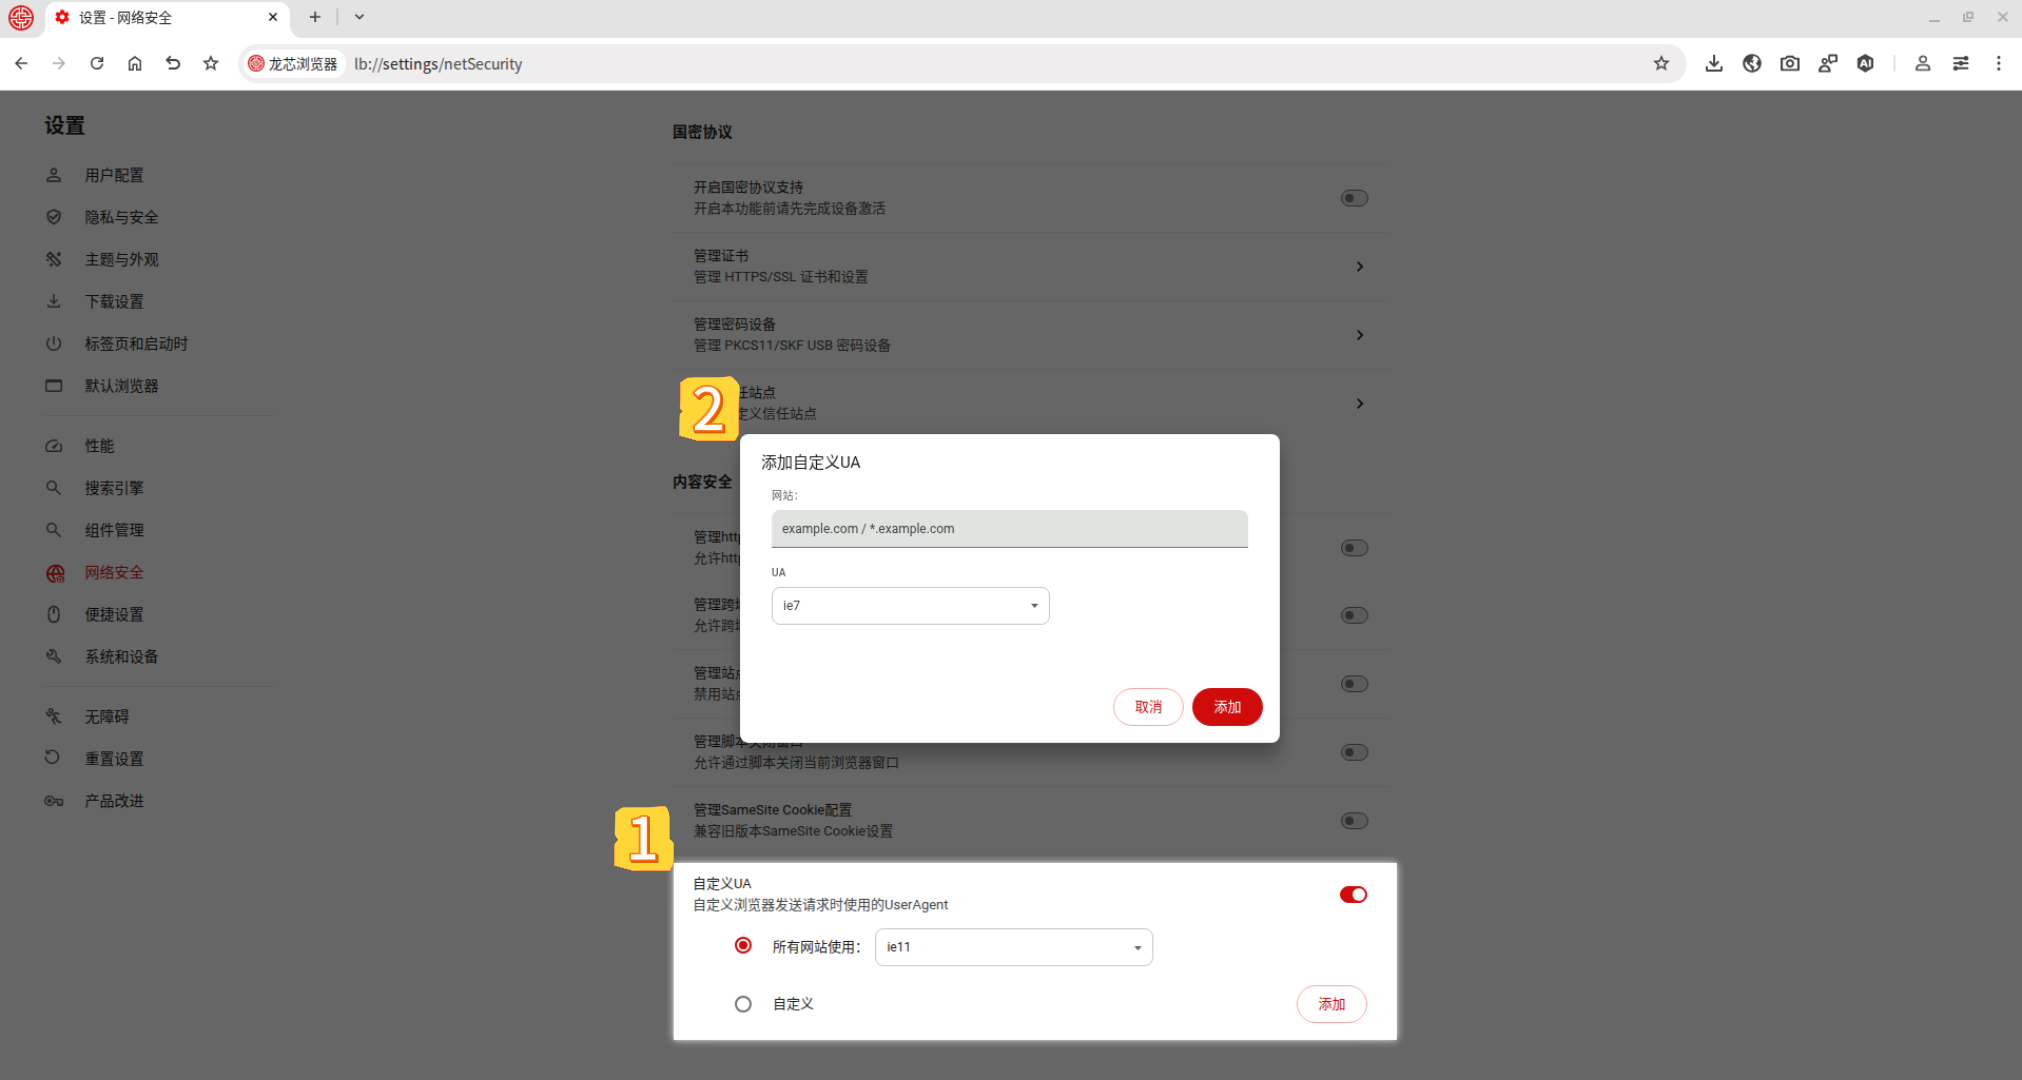Open the user account icon

pos(1922,64)
